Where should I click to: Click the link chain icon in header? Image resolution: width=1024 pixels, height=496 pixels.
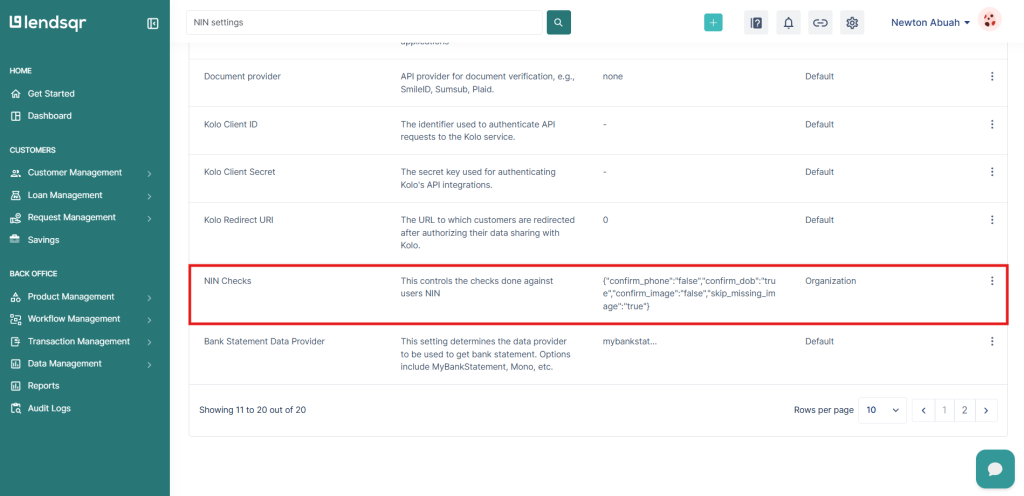820,23
